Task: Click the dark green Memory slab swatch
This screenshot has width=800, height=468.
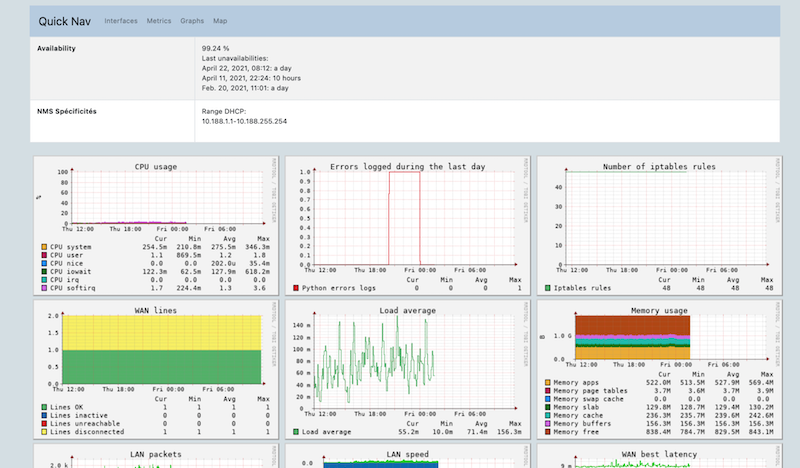Action: click(547, 407)
